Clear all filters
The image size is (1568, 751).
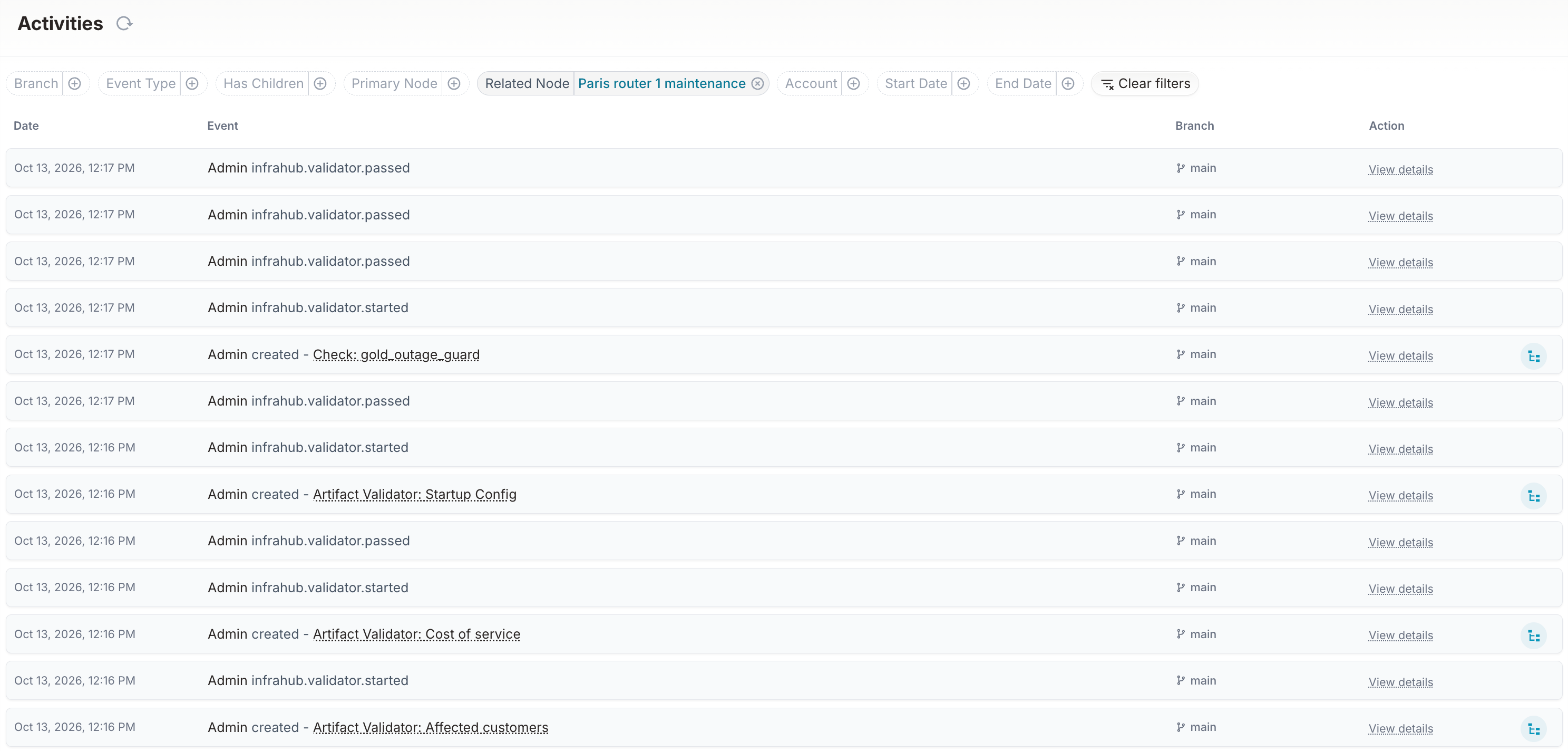[1145, 84]
